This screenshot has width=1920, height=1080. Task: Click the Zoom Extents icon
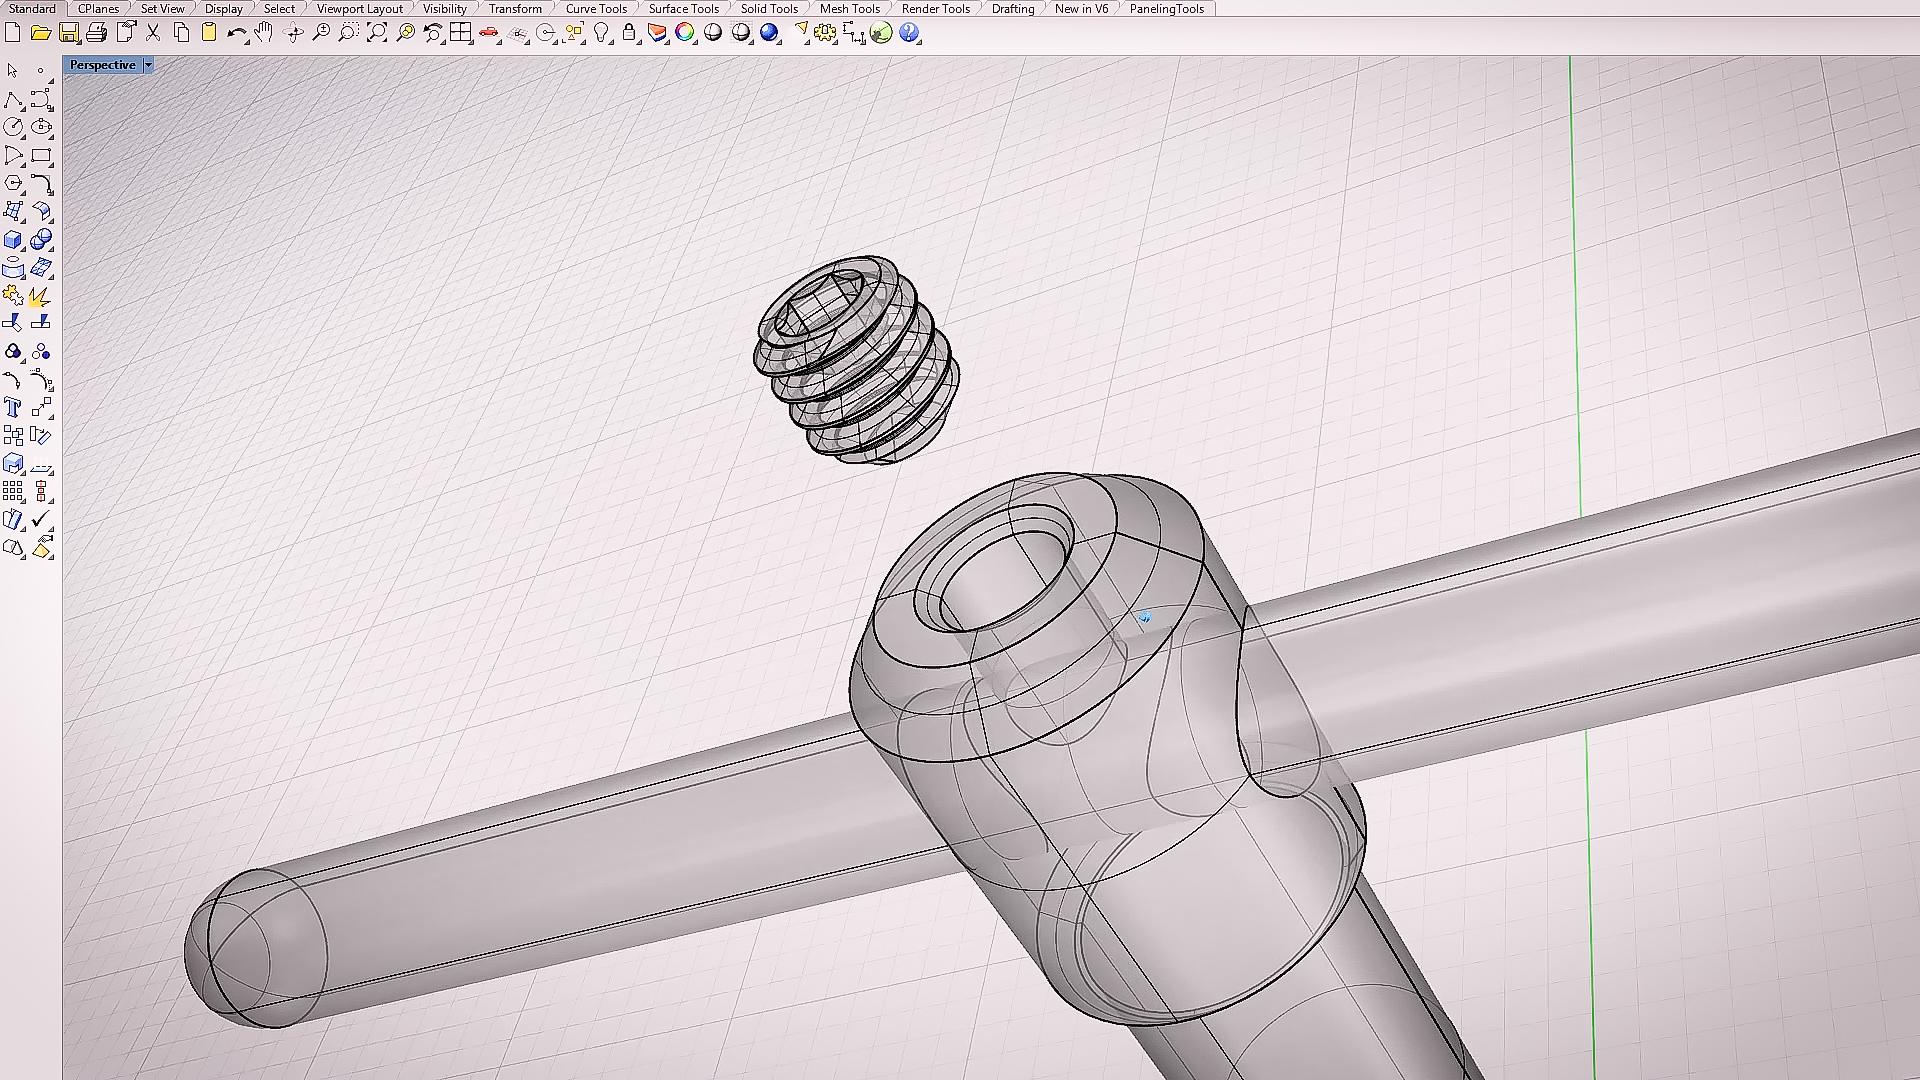coord(377,33)
